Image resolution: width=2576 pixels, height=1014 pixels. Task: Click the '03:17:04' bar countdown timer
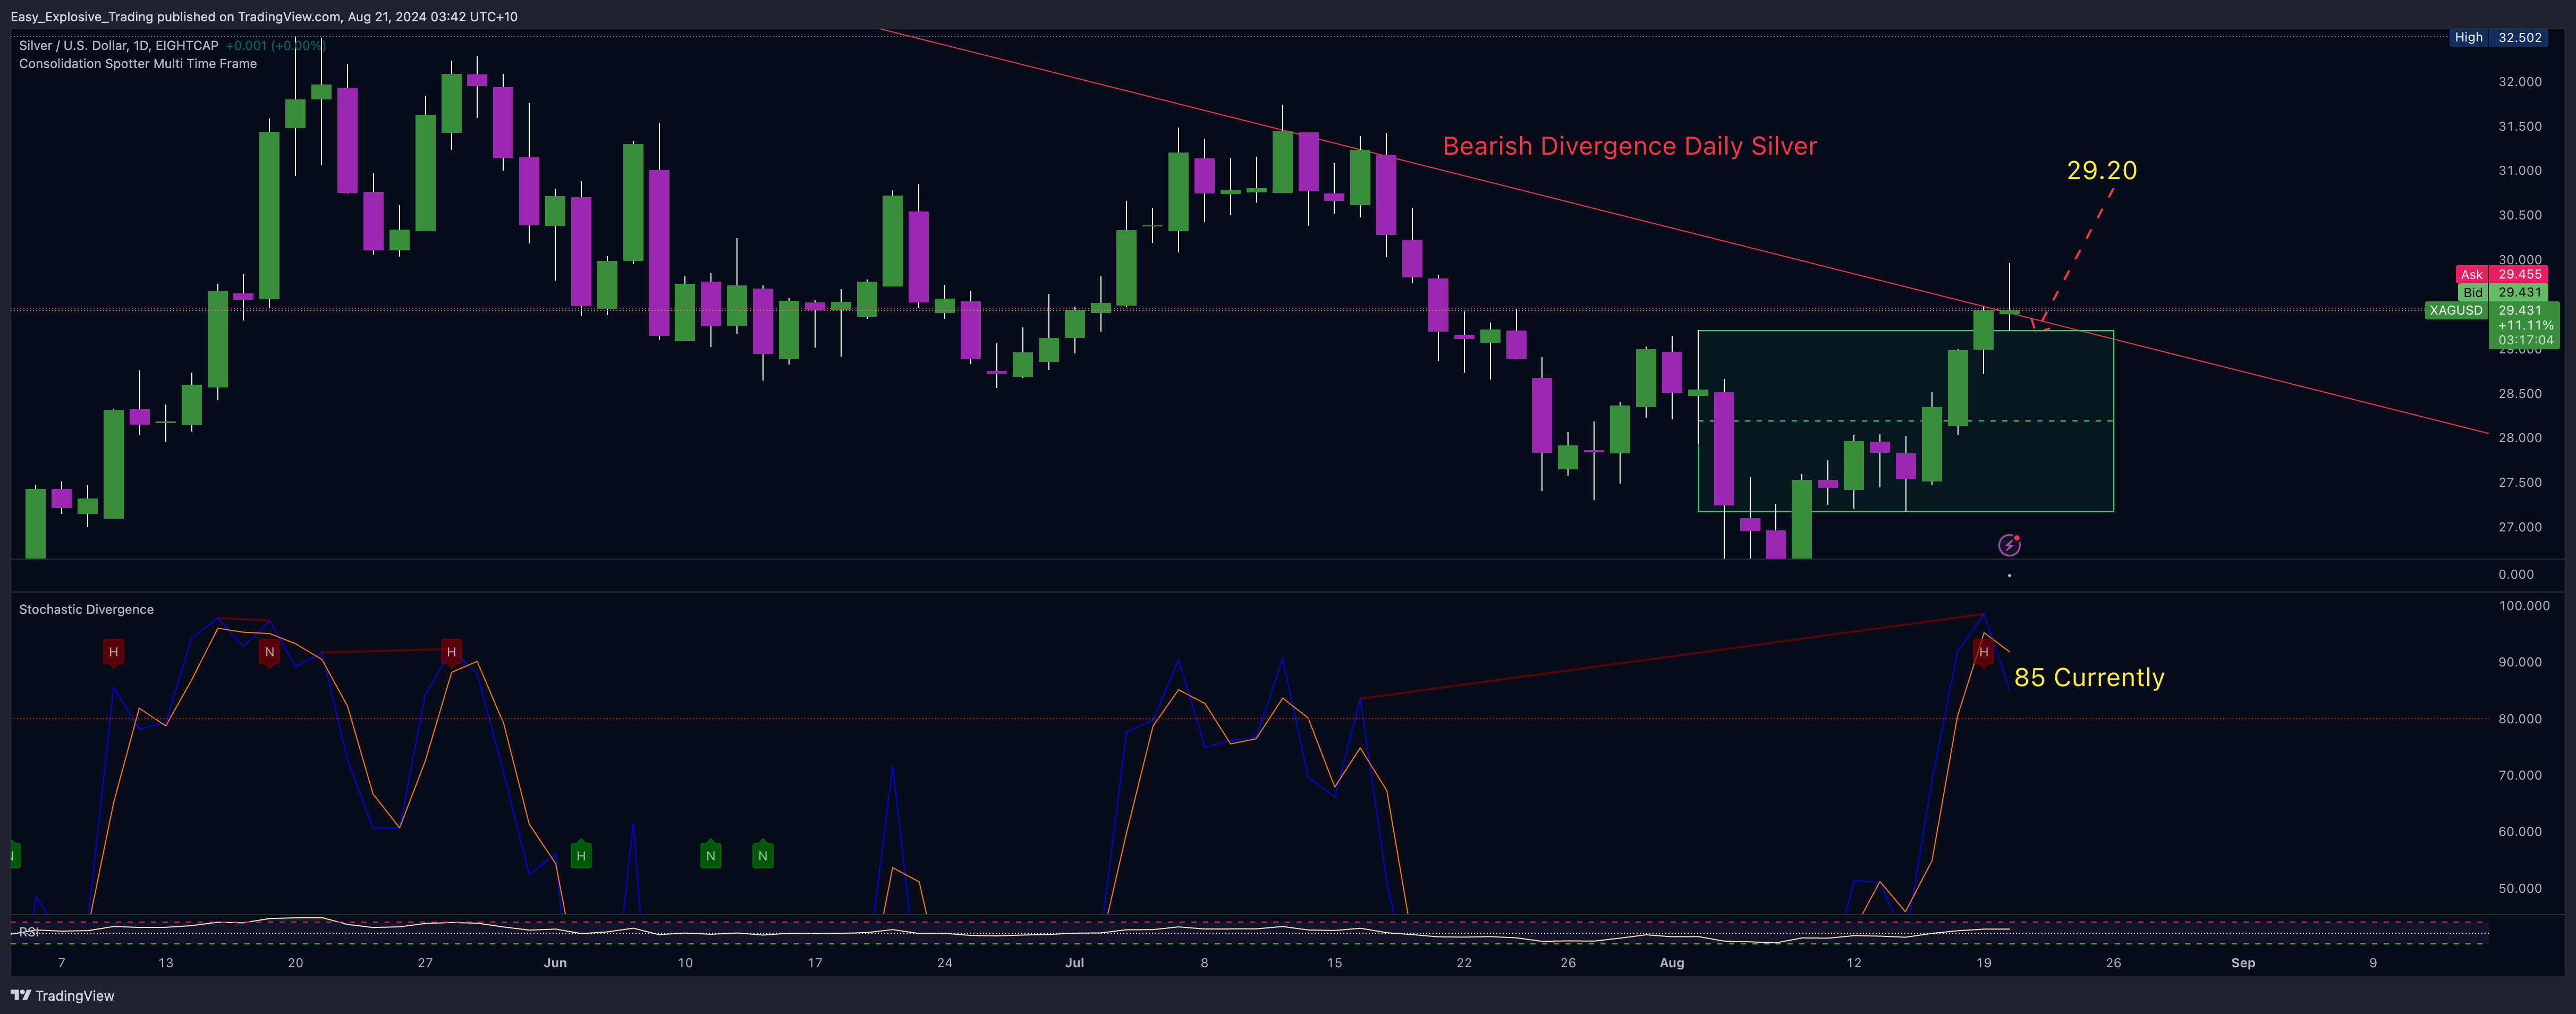tap(2525, 340)
